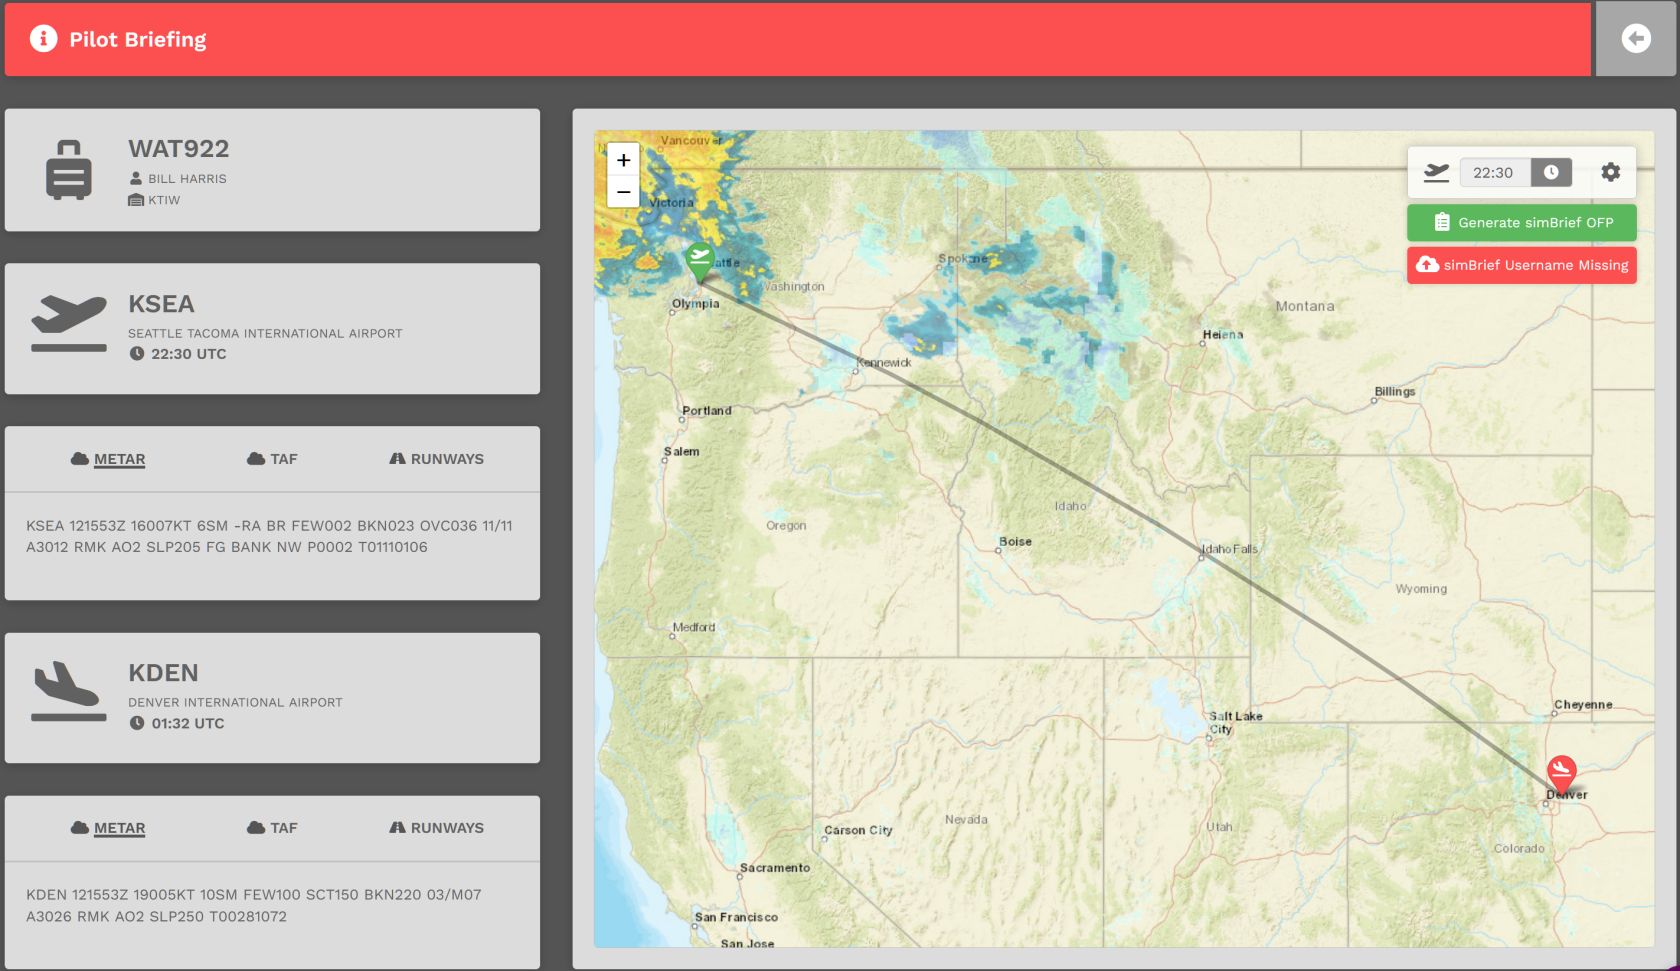Click the clock icon by 22:30 UTC

[x=137, y=353]
